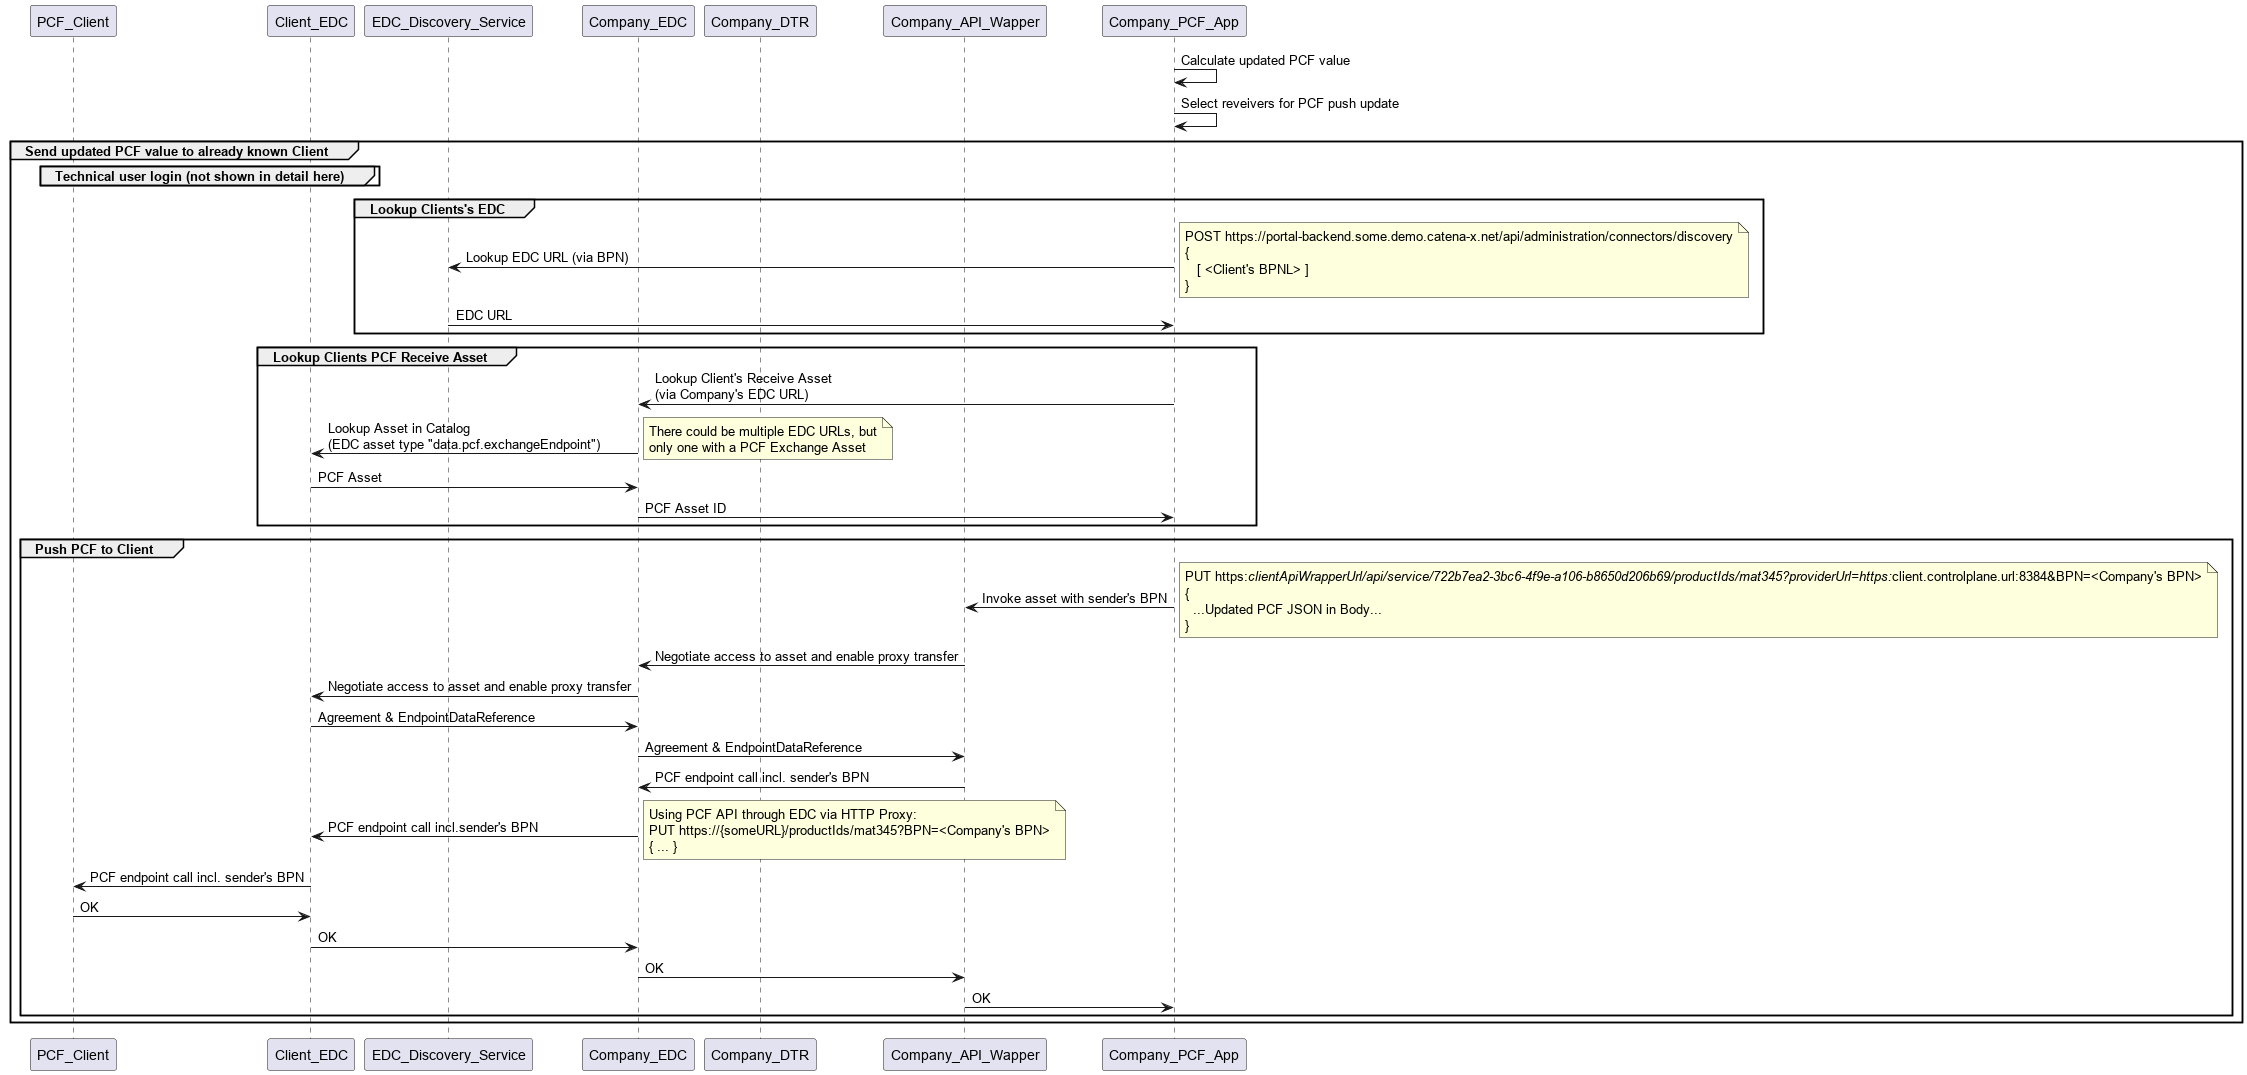
Task: Click the 'Using PCF API through EDC' note
Action: [854, 830]
